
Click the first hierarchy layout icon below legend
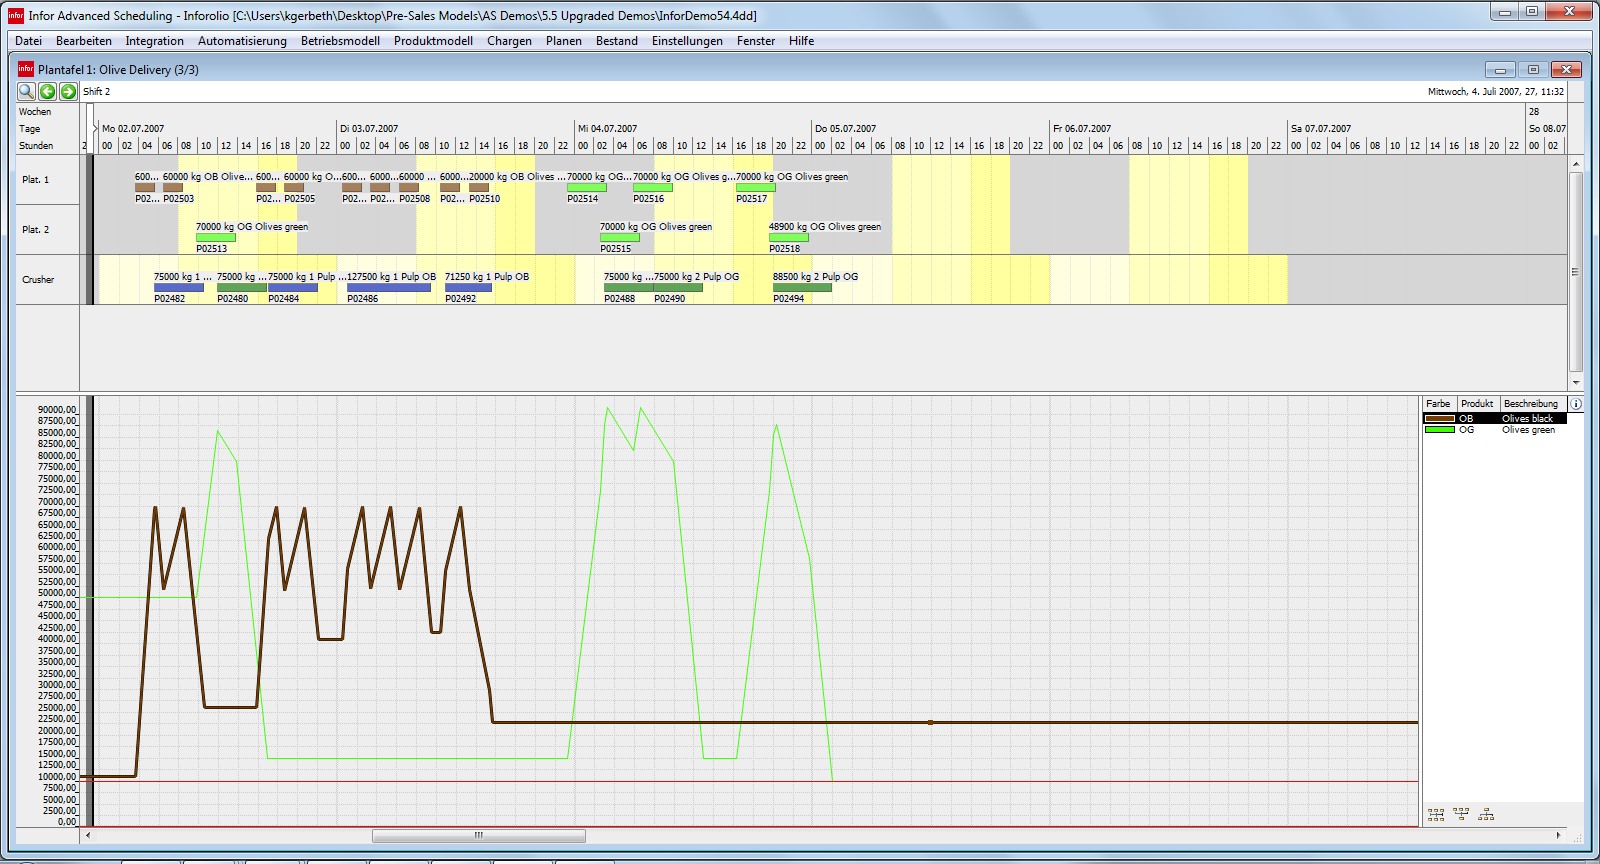[x=1436, y=815]
